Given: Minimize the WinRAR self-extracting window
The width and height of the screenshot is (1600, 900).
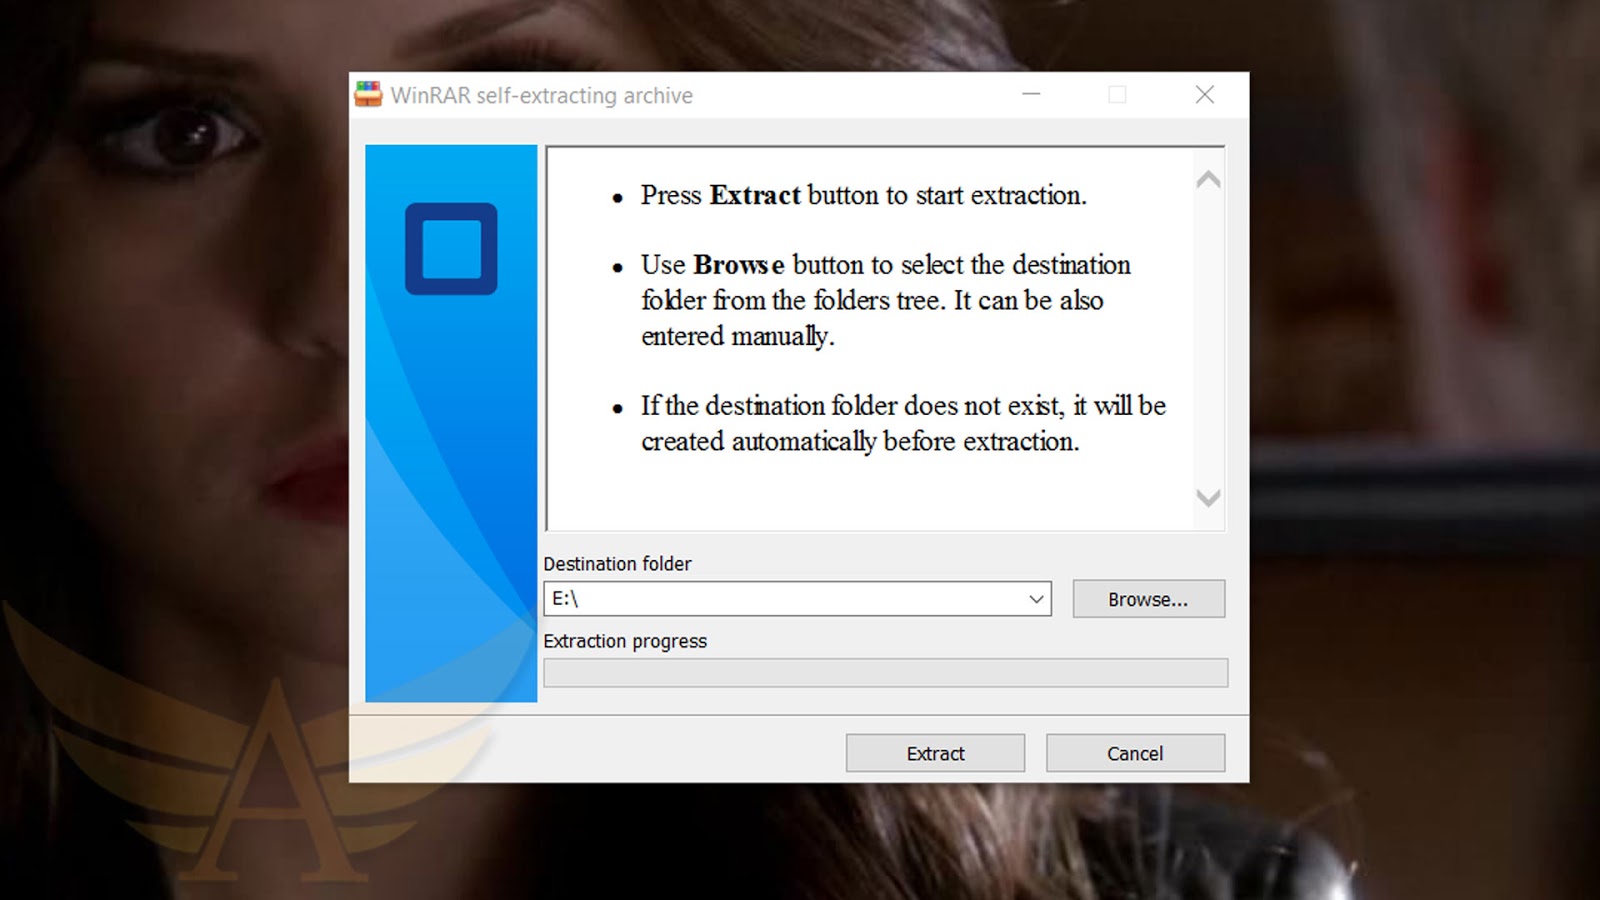Looking at the screenshot, I should point(1031,94).
